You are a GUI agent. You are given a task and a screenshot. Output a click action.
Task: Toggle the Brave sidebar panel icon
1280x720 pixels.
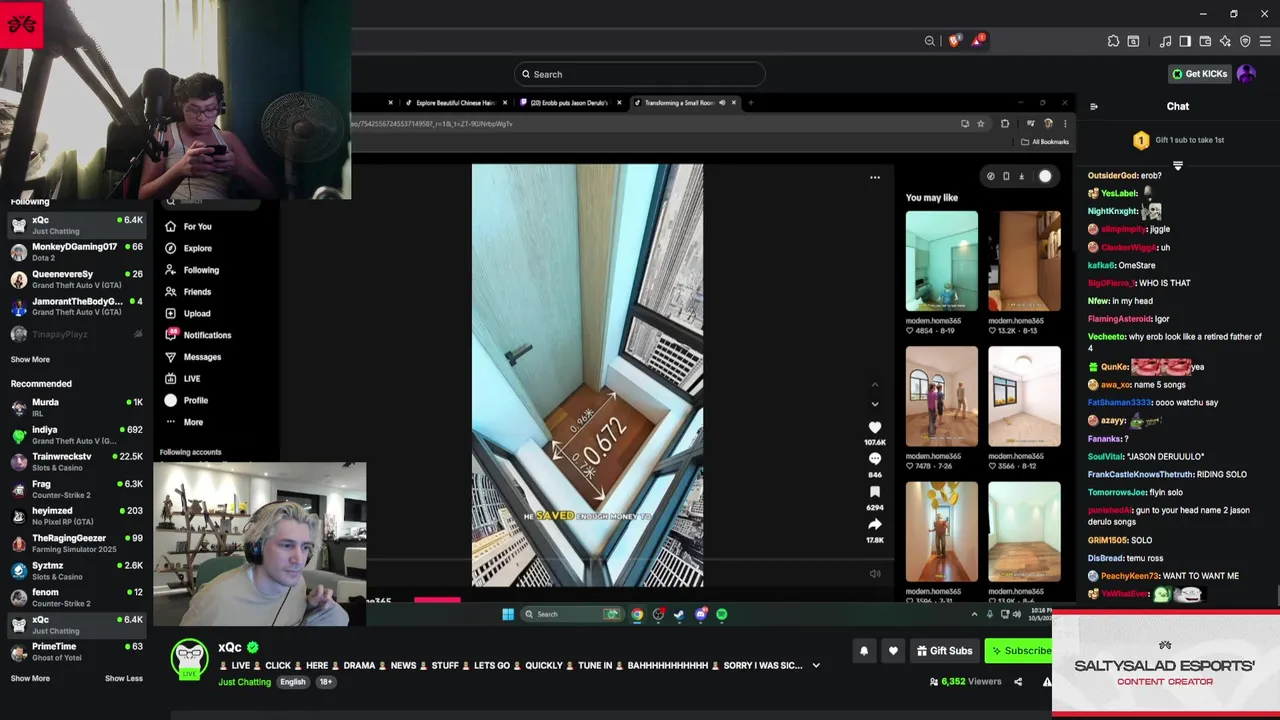pyautogui.click(x=1185, y=41)
